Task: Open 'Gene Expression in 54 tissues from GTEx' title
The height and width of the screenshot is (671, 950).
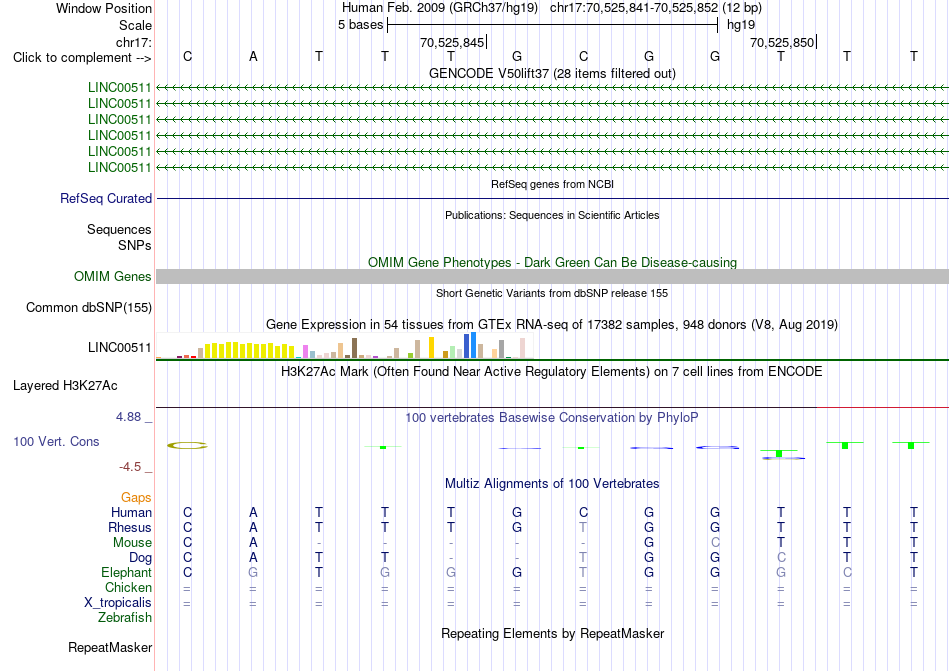Action: [552, 325]
